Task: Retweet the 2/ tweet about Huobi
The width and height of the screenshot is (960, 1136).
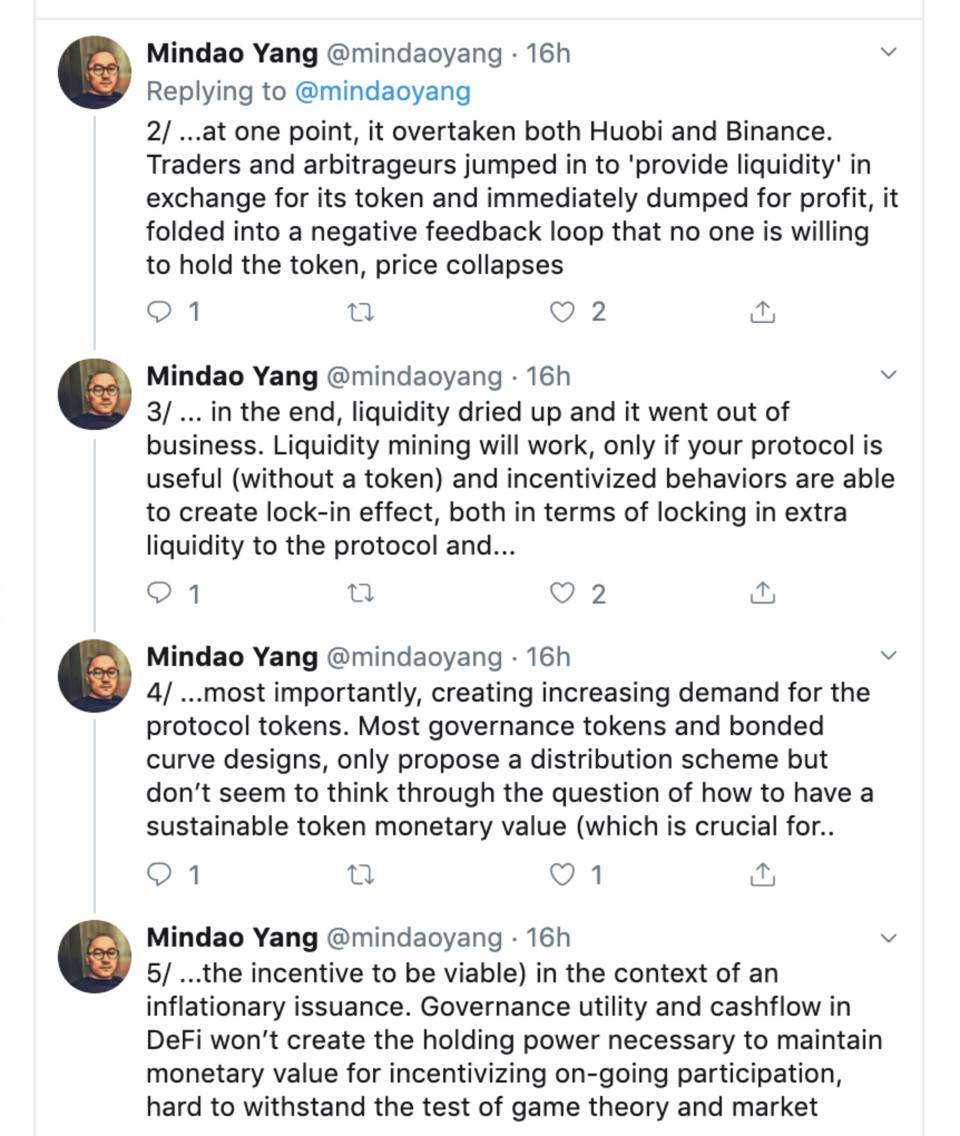Action: tap(361, 313)
